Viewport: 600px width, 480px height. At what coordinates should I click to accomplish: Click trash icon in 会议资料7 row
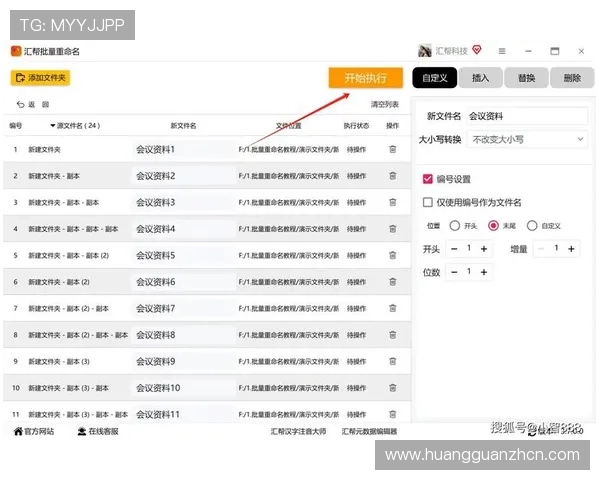(x=393, y=308)
